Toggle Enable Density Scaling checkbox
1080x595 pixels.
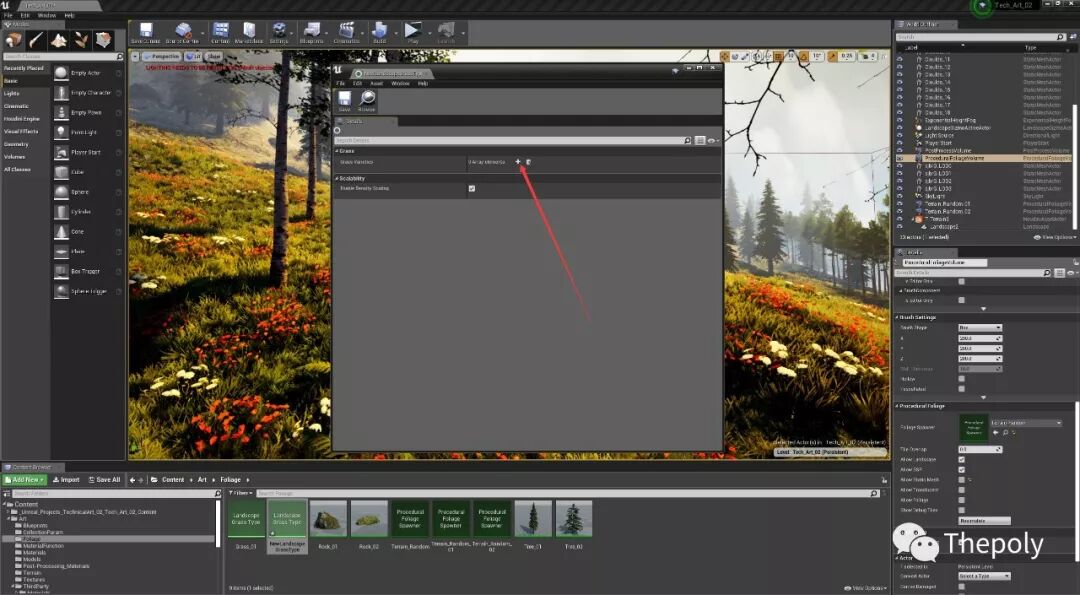point(472,188)
